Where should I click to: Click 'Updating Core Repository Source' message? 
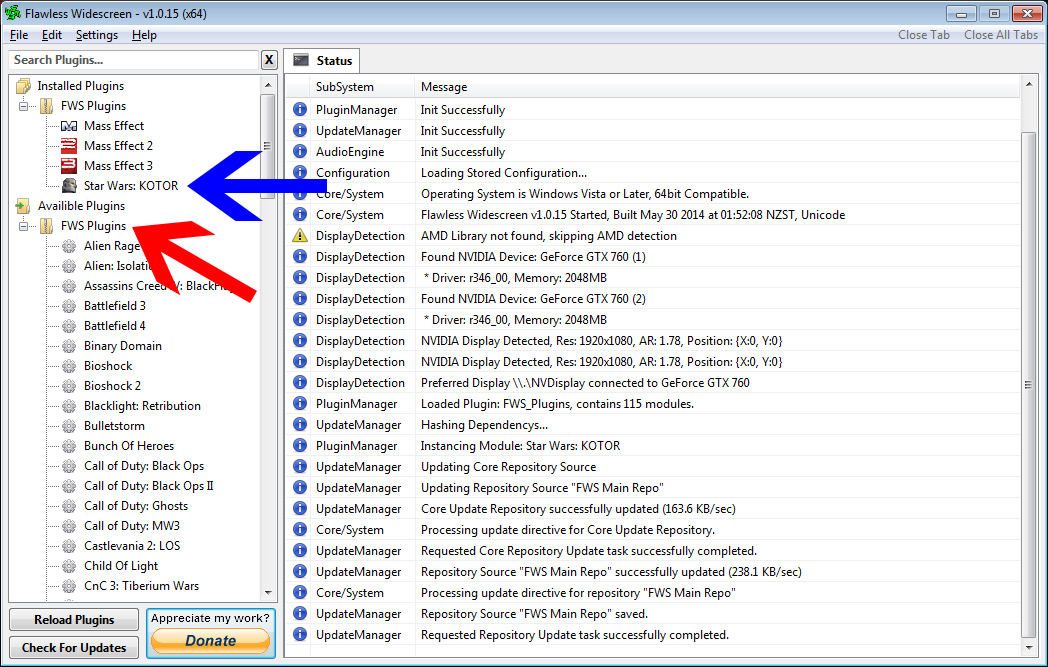(x=508, y=466)
